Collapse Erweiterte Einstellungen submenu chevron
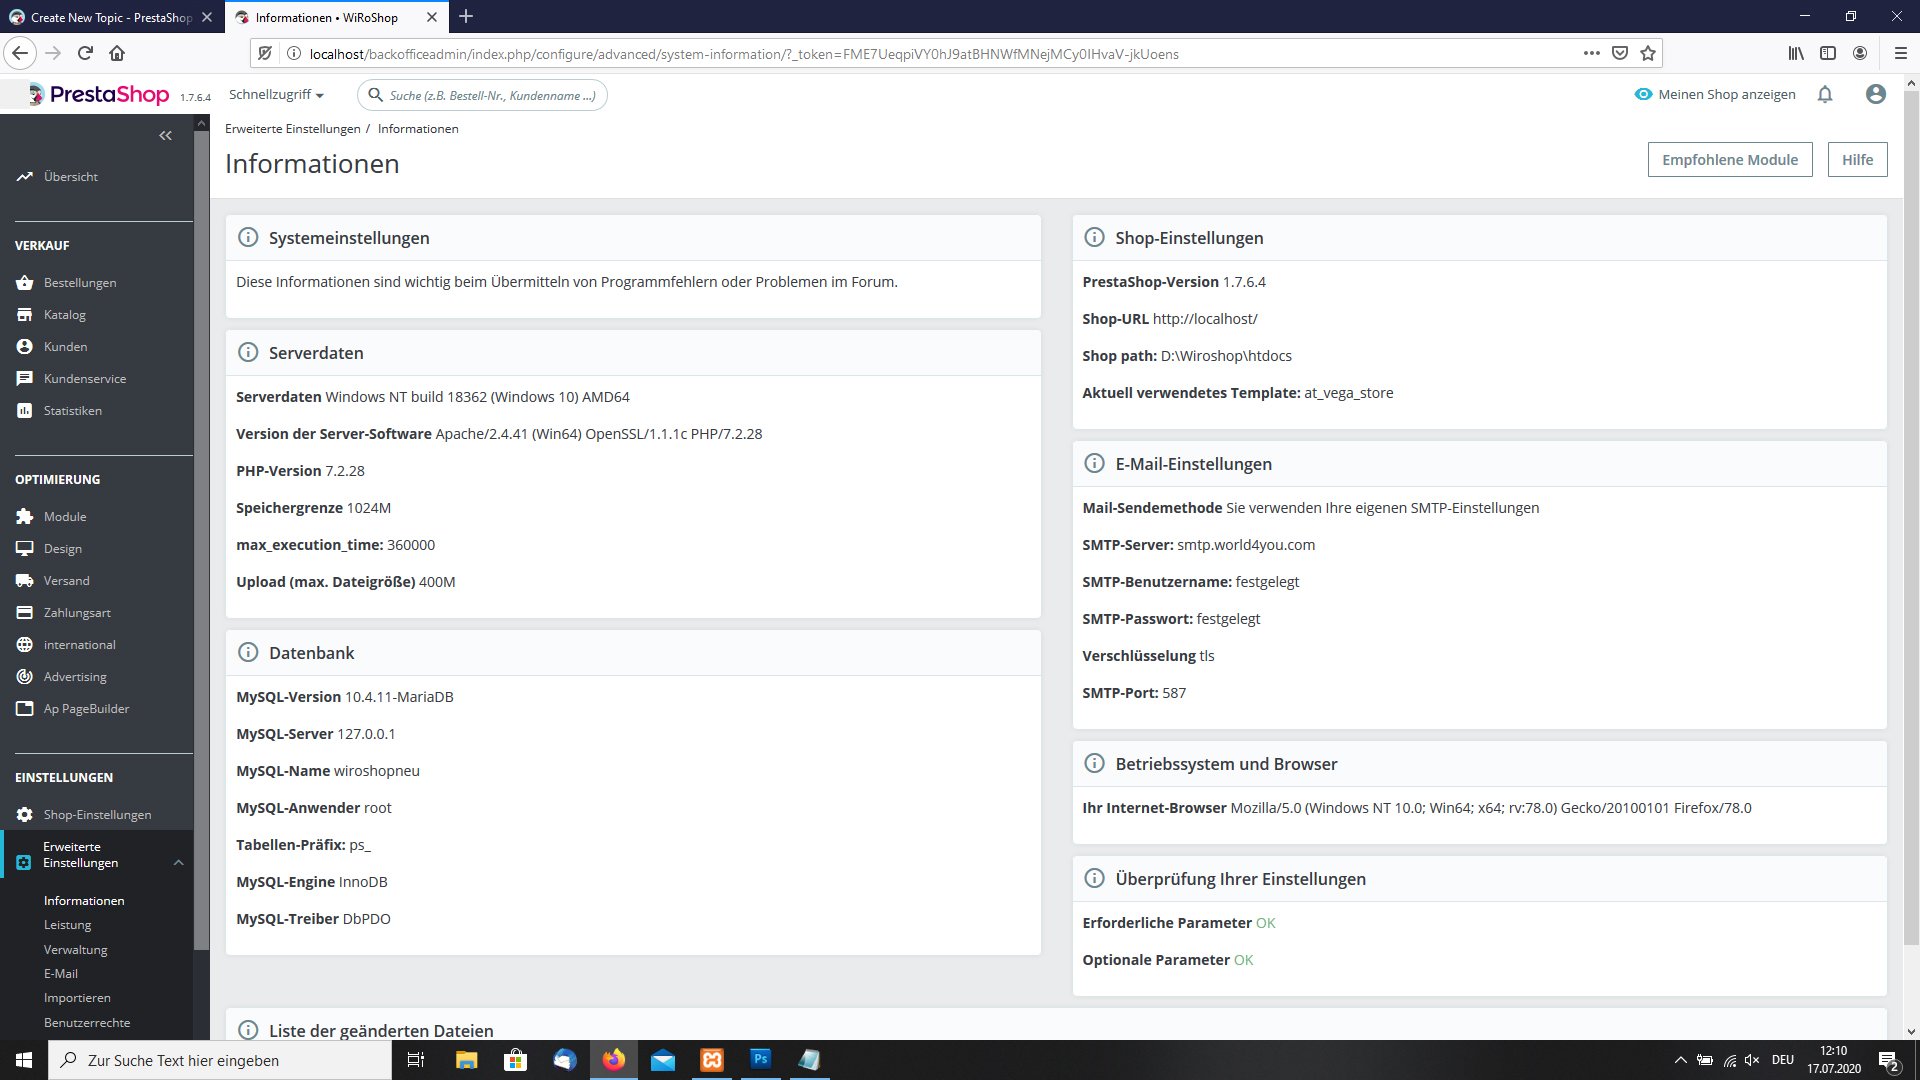 [178, 863]
